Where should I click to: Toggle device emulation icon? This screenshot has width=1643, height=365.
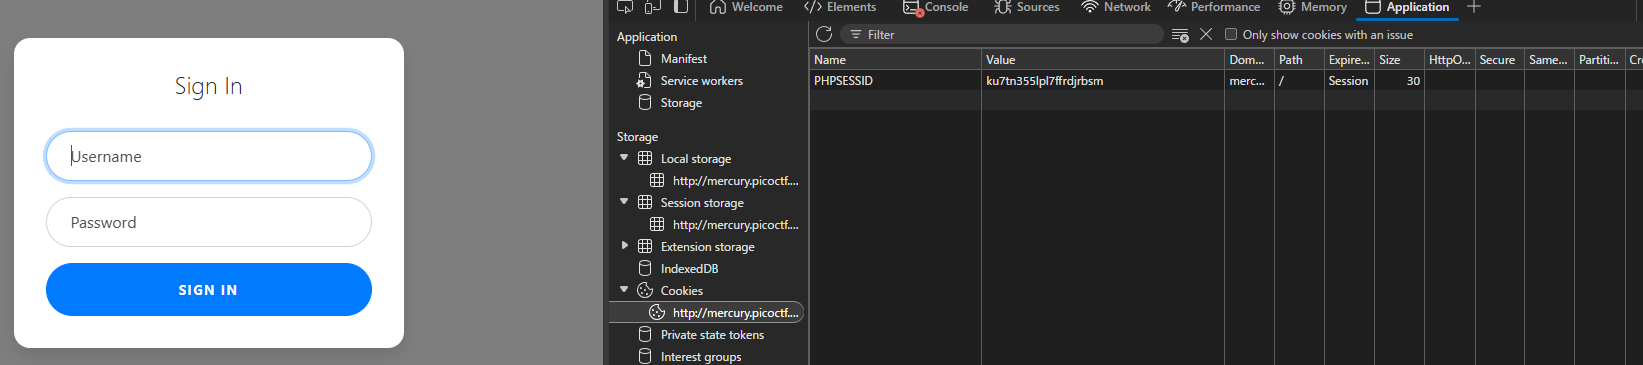(652, 6)
